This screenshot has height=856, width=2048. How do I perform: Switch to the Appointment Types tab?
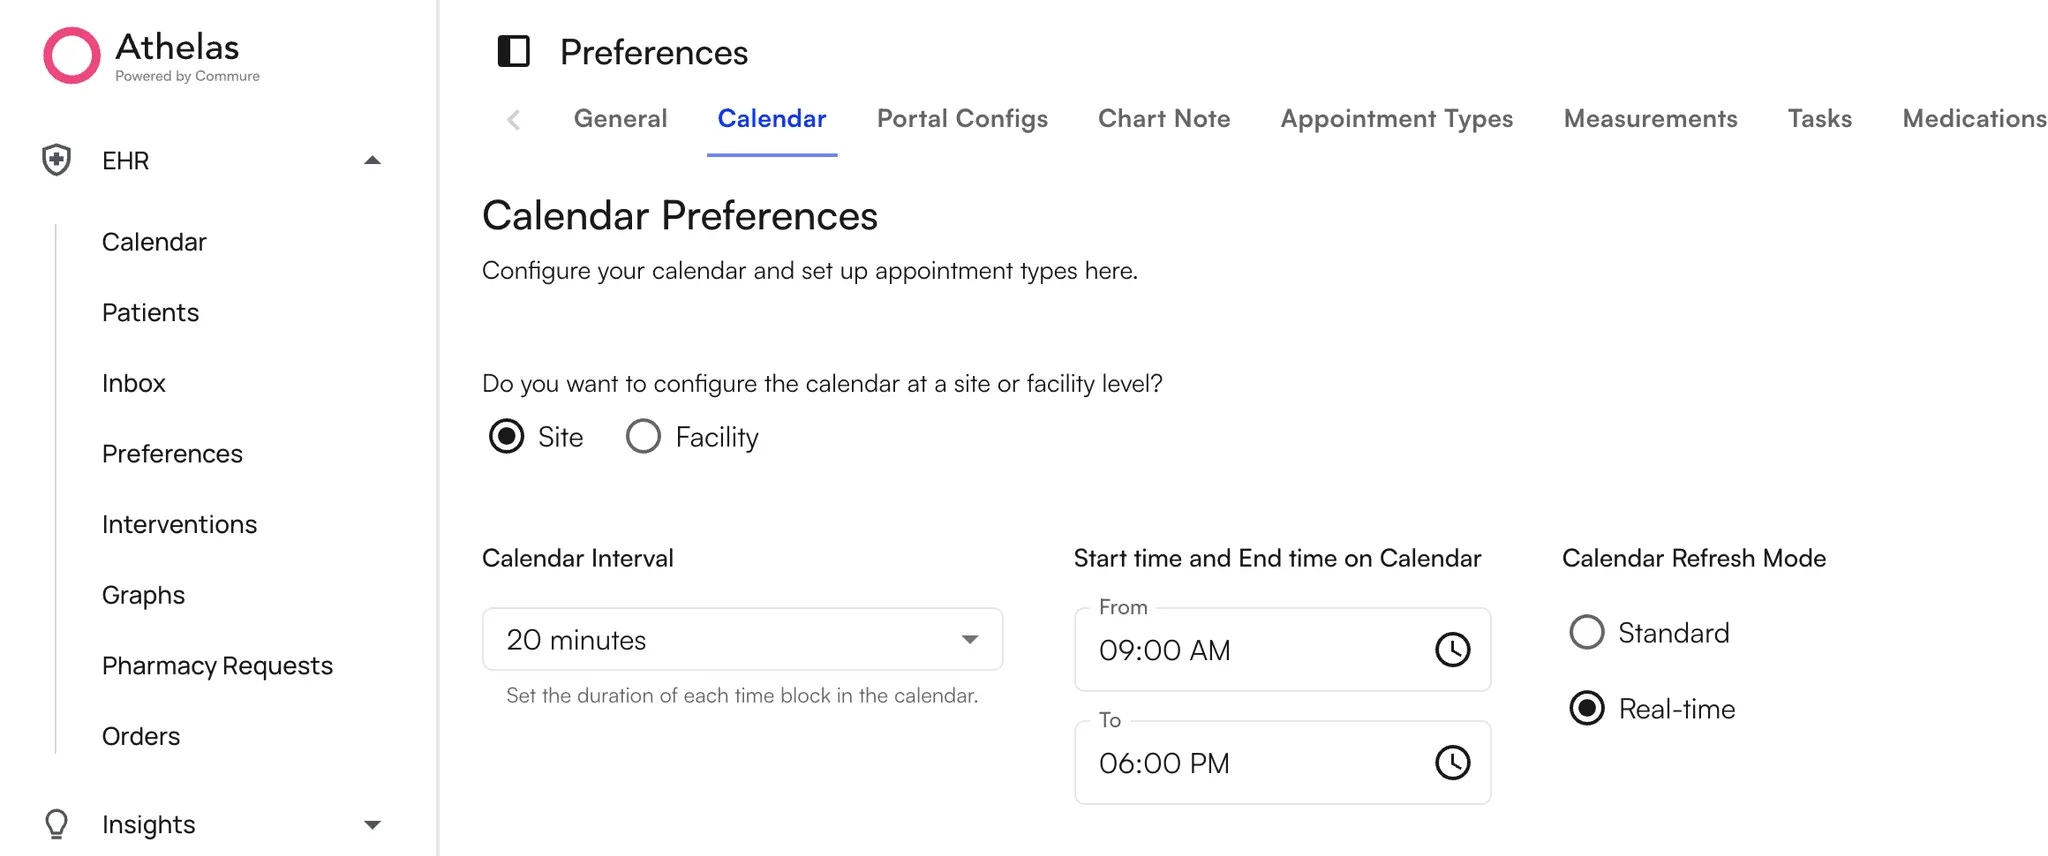[x=1396, y=118]
